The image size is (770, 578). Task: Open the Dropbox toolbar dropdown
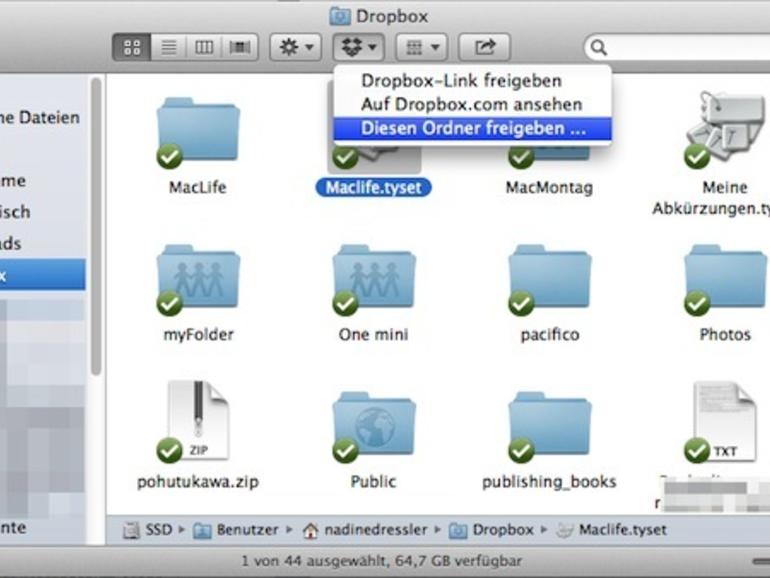358,47
